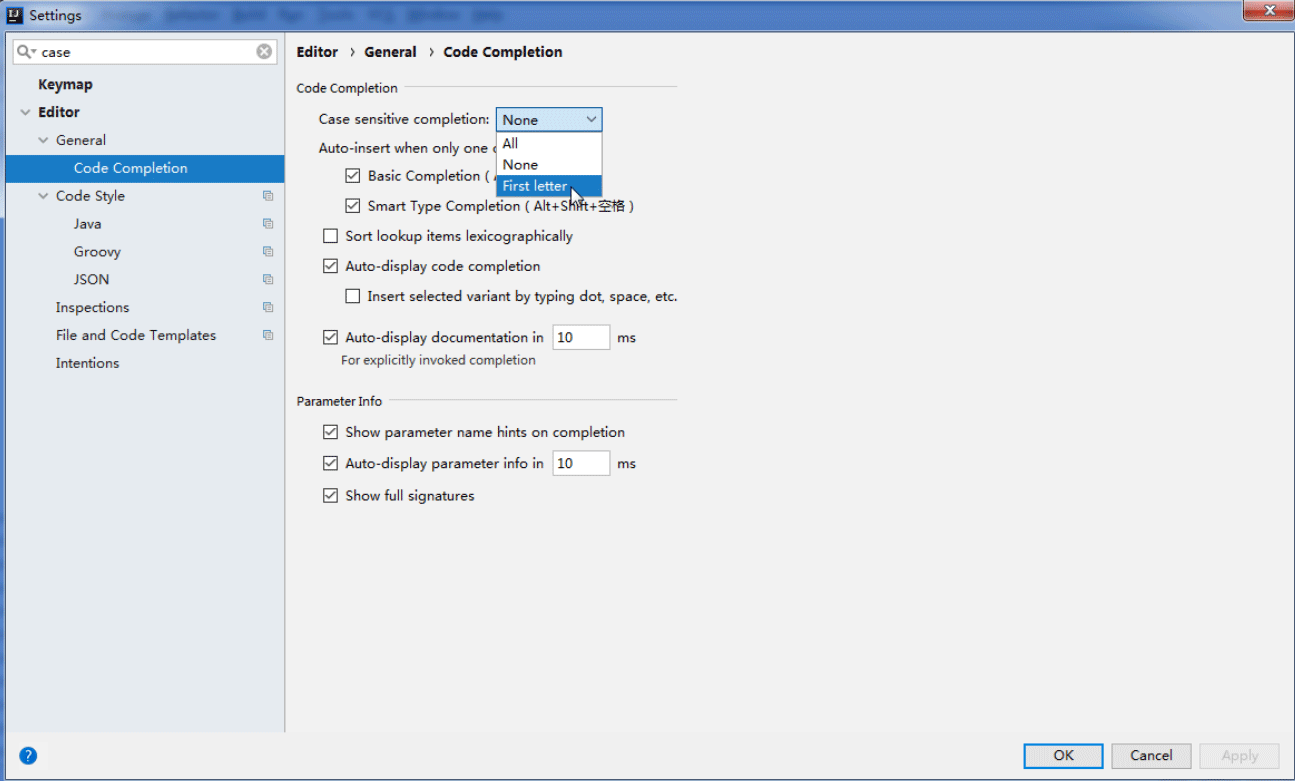Click the copy icon beside JSON
The height and width of the screenshot is (781, 1295).
click(268, 280)
